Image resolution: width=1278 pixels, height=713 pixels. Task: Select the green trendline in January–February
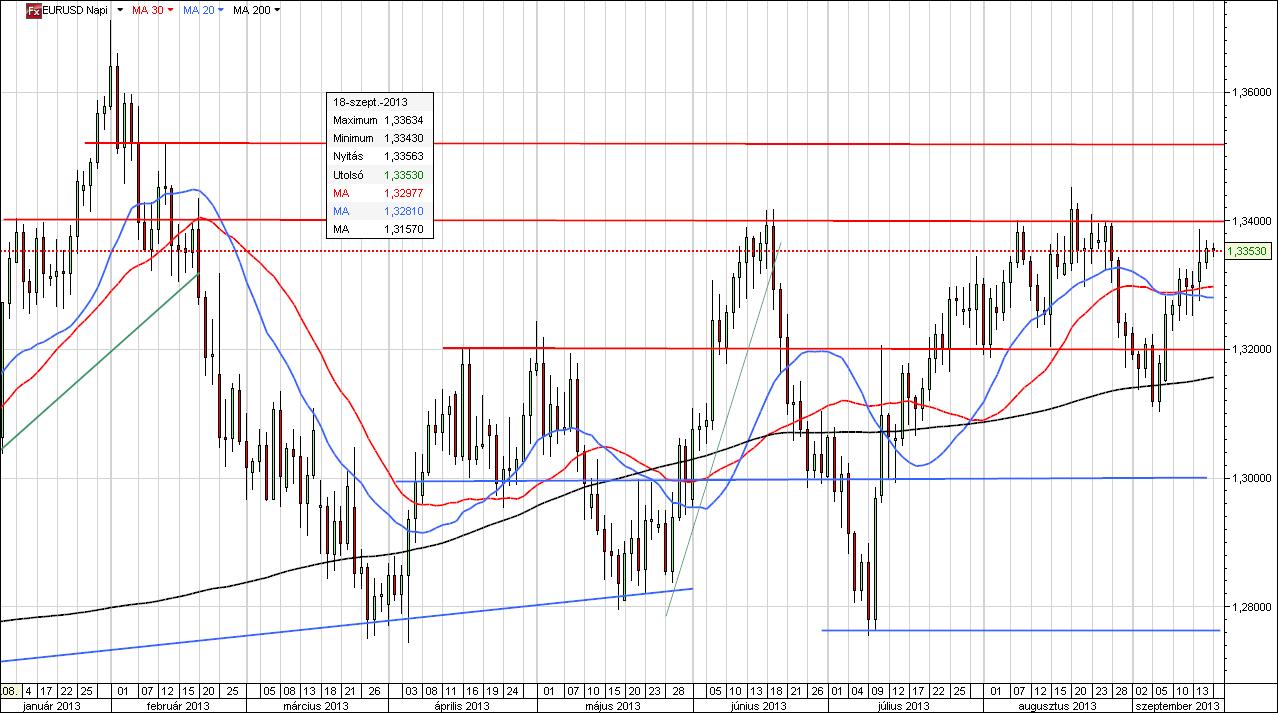pos(100,360)
